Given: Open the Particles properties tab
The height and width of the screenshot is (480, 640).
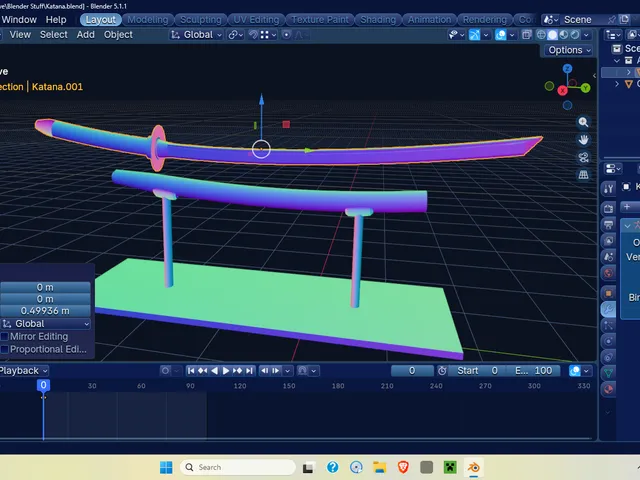Looking at the screenshot, I should pos(608,325).
